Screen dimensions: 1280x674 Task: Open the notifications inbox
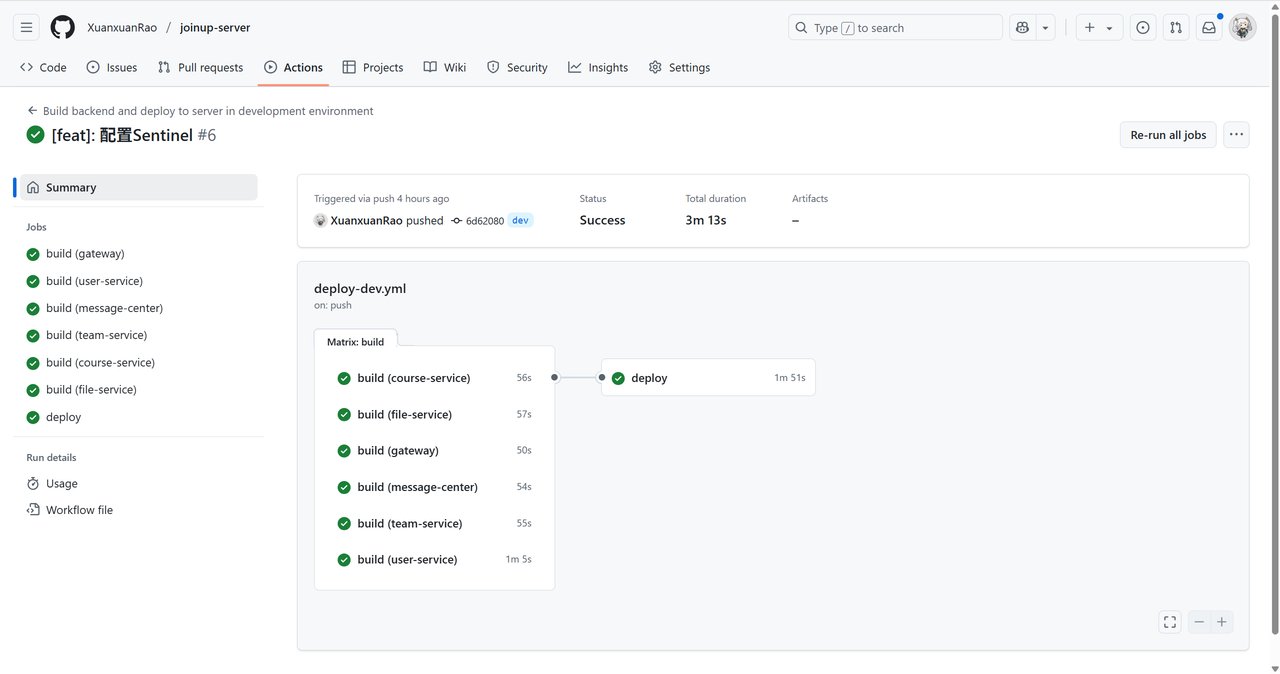click(x=1209, y=28)
